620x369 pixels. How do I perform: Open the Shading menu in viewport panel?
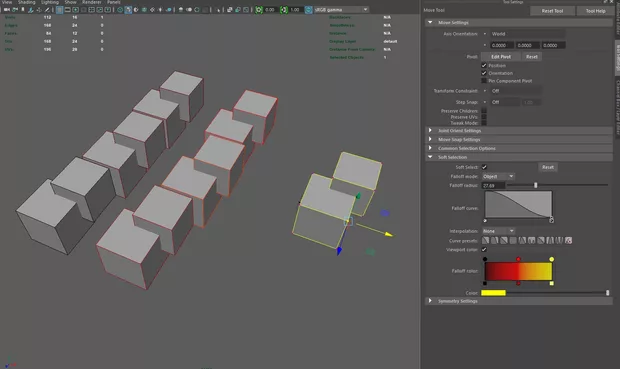(x=26, y=2)
